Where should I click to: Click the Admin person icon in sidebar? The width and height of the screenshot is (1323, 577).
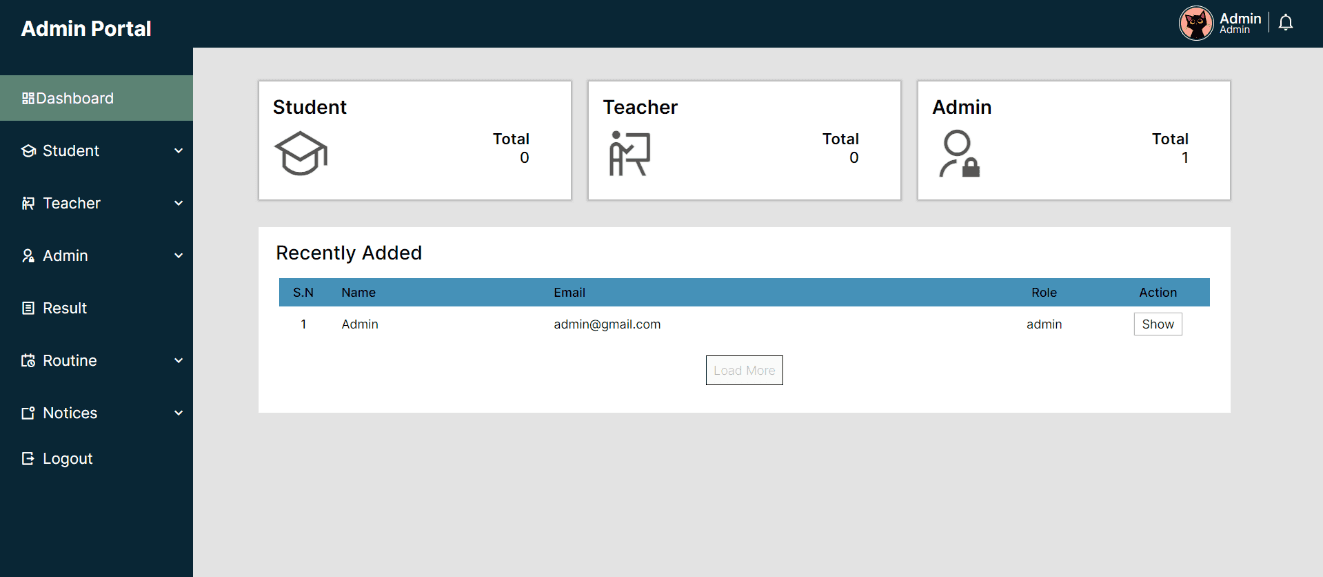coord(27,255)
